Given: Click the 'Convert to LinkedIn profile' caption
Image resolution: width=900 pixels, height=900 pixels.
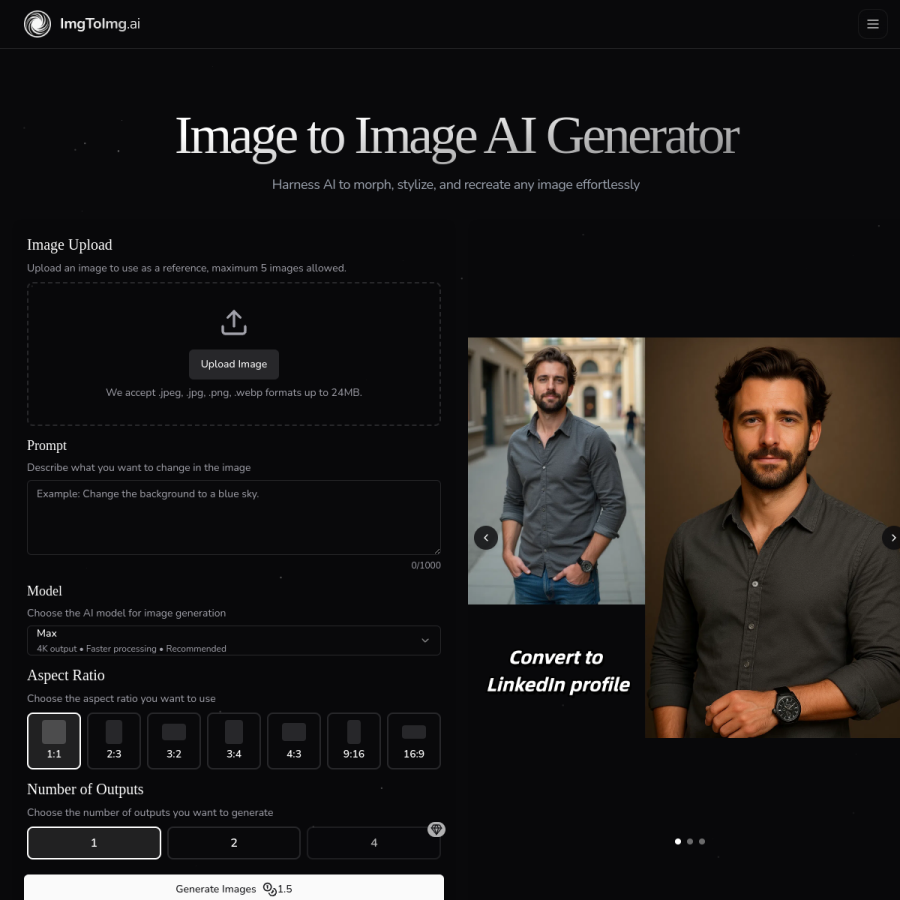Looking at the screenshot, I should [557, 671].
